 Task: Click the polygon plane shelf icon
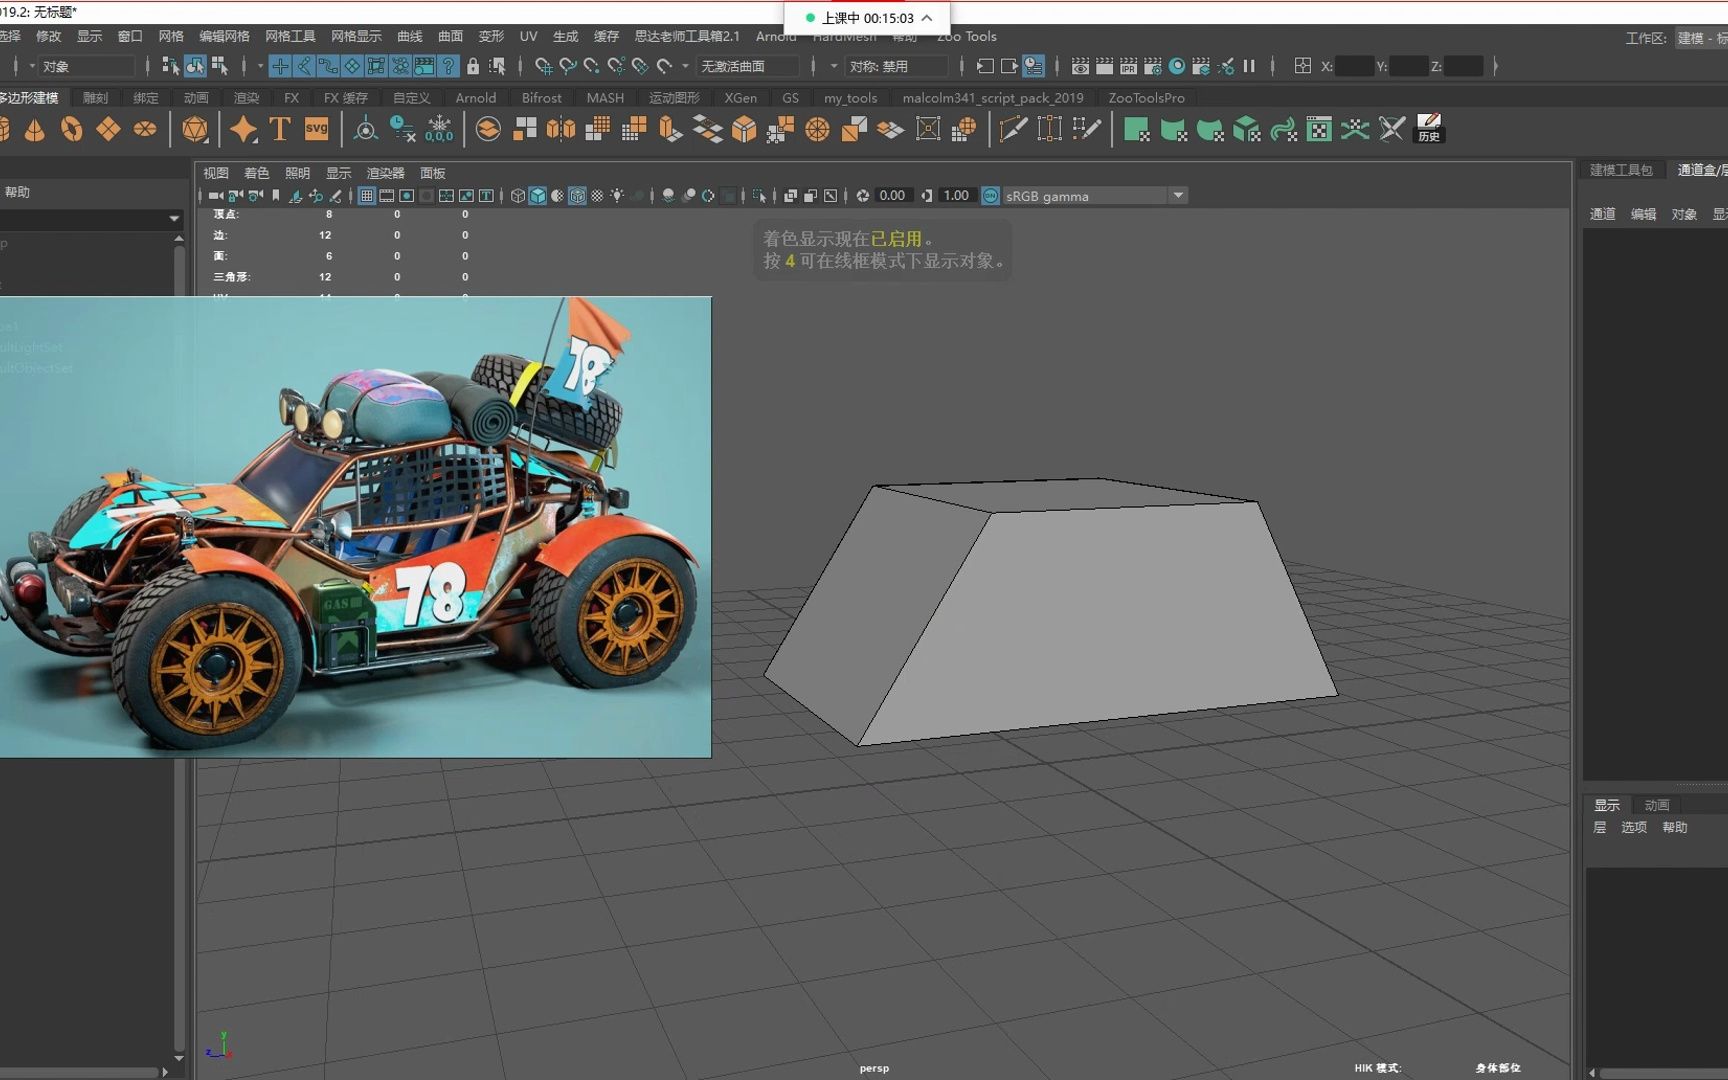pyautogui.click(x=108, y=129)
